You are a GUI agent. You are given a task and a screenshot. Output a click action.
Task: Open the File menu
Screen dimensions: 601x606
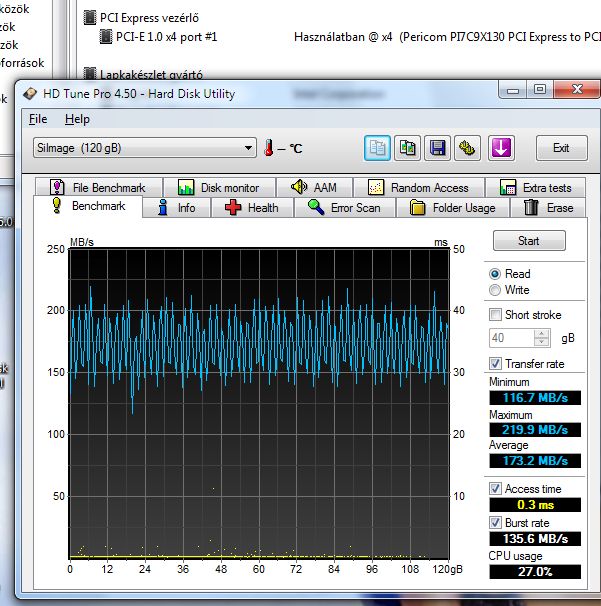pyautogui.click(x=38, y=119)
